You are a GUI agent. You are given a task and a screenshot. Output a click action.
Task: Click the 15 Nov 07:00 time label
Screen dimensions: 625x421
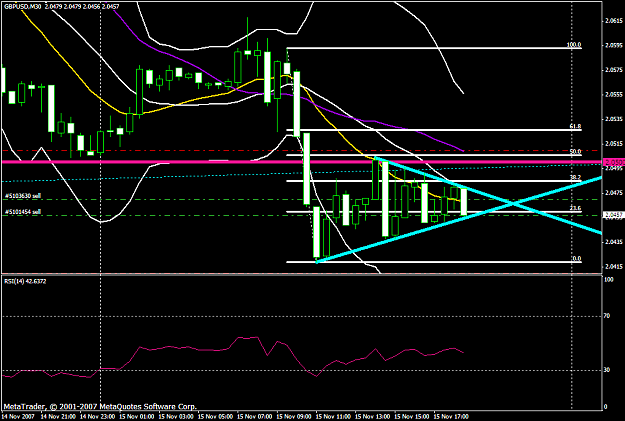(x=254, y=417)
